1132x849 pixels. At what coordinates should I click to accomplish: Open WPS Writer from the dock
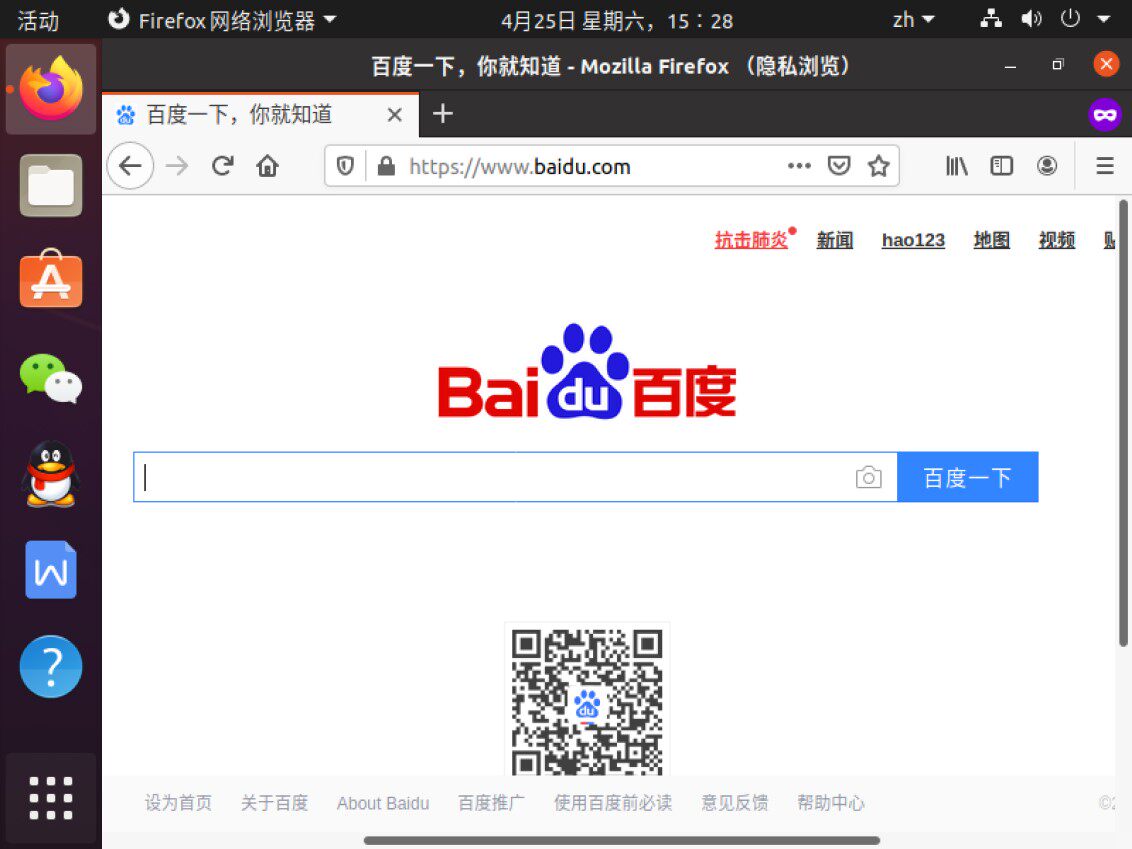pos(51,570)
